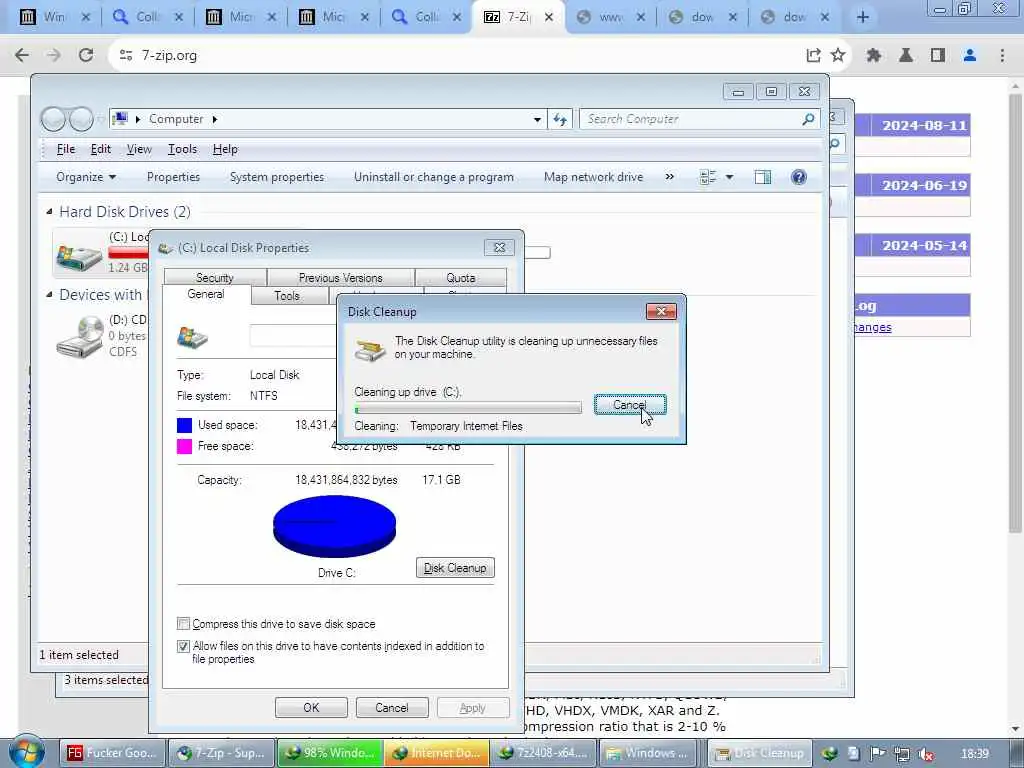Open the View menu in Explorer
The height and width of the screenshot is (768, 1024).
[x=139, y=149]
